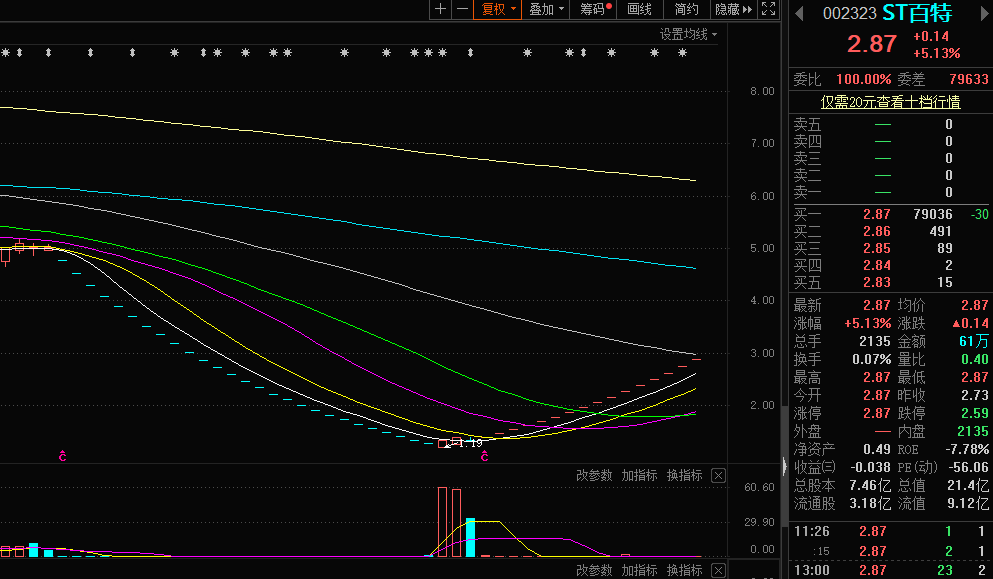The height and width of the screenshot is (579, 993).
Task: Toggle the 筹码 chip distribution view
Action: pos(595,9)
